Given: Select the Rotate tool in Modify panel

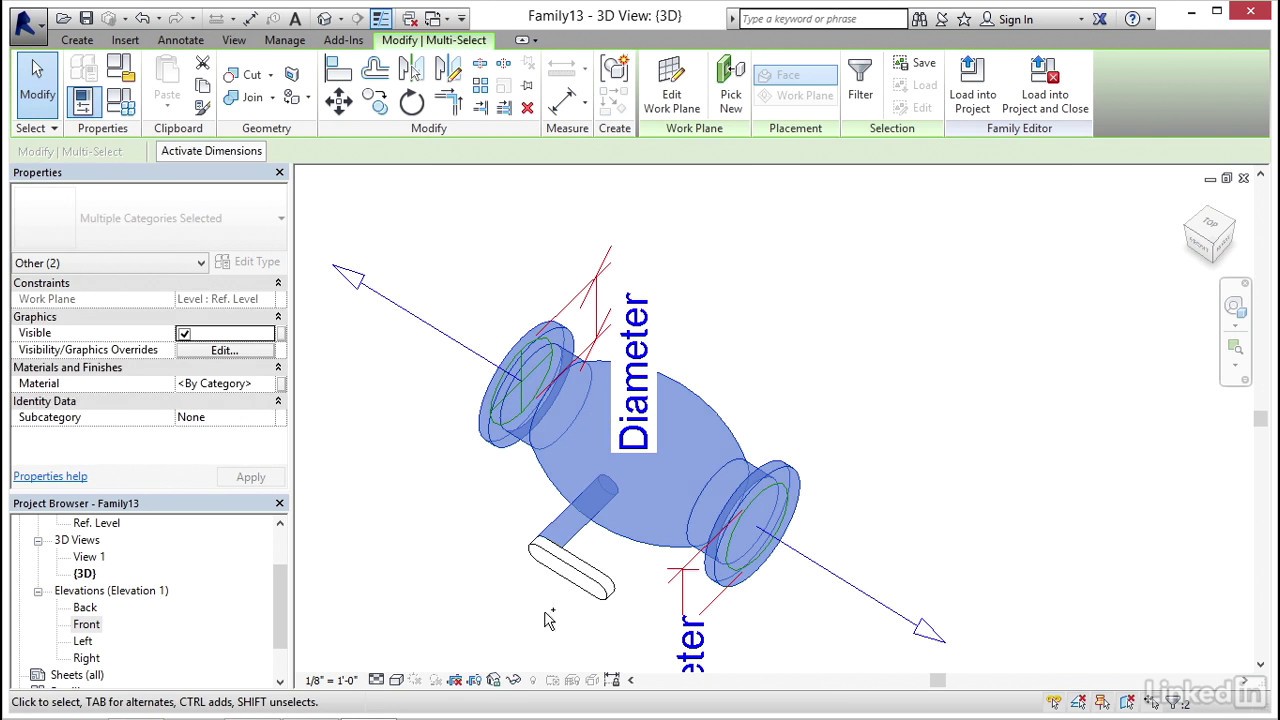Looking at the screenshot, I should point(411,102).
